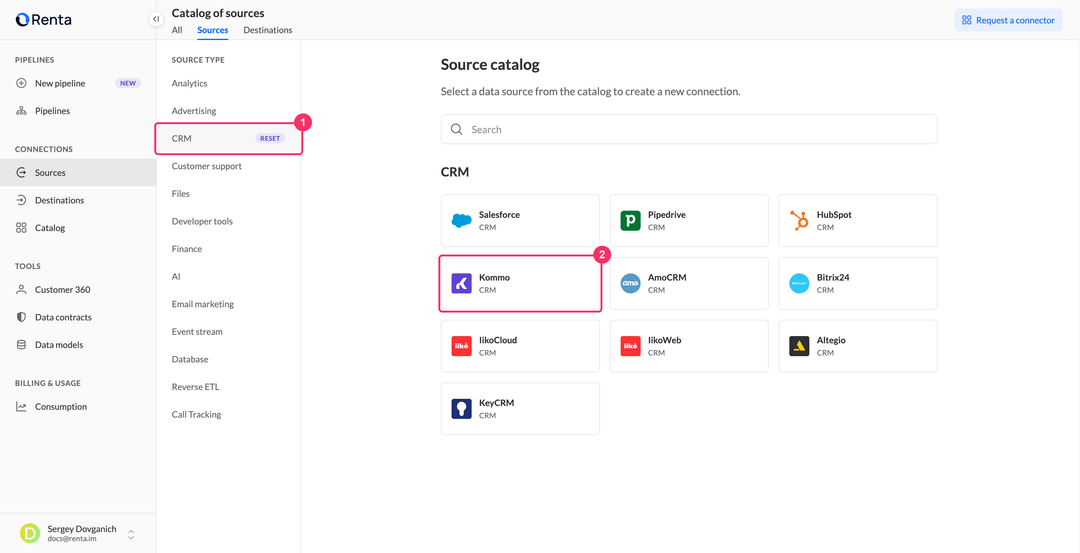Click the HubSpot orange logo icon
Image resolution: width=1080 pixels, height=553 pixels.
pyautogui.click(x=799, y=220)
